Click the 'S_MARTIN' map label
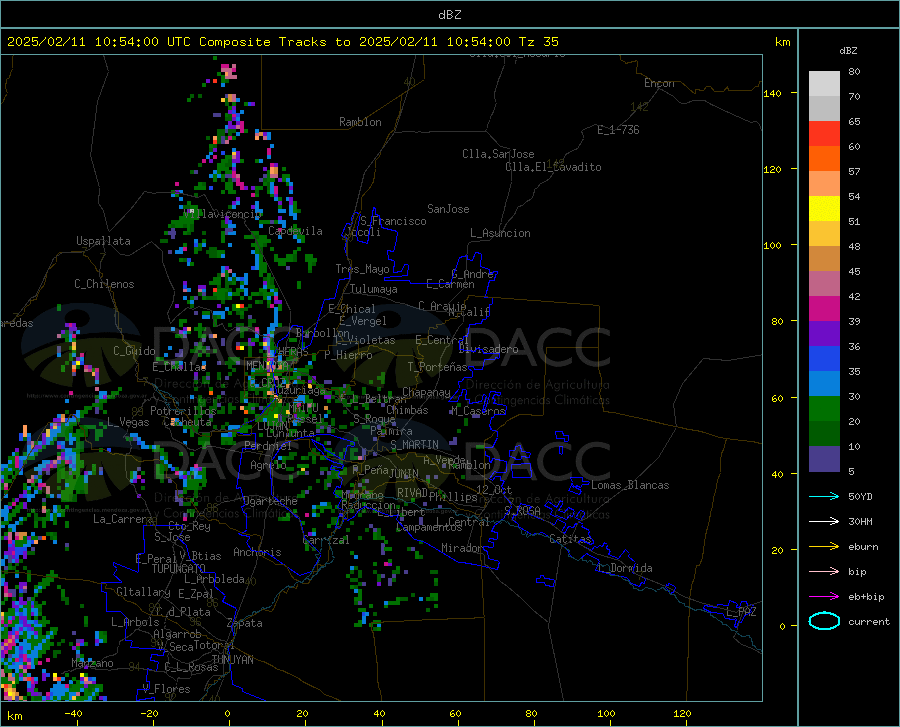Viewport: 900px width, 727px height. [x=414, y=445]
